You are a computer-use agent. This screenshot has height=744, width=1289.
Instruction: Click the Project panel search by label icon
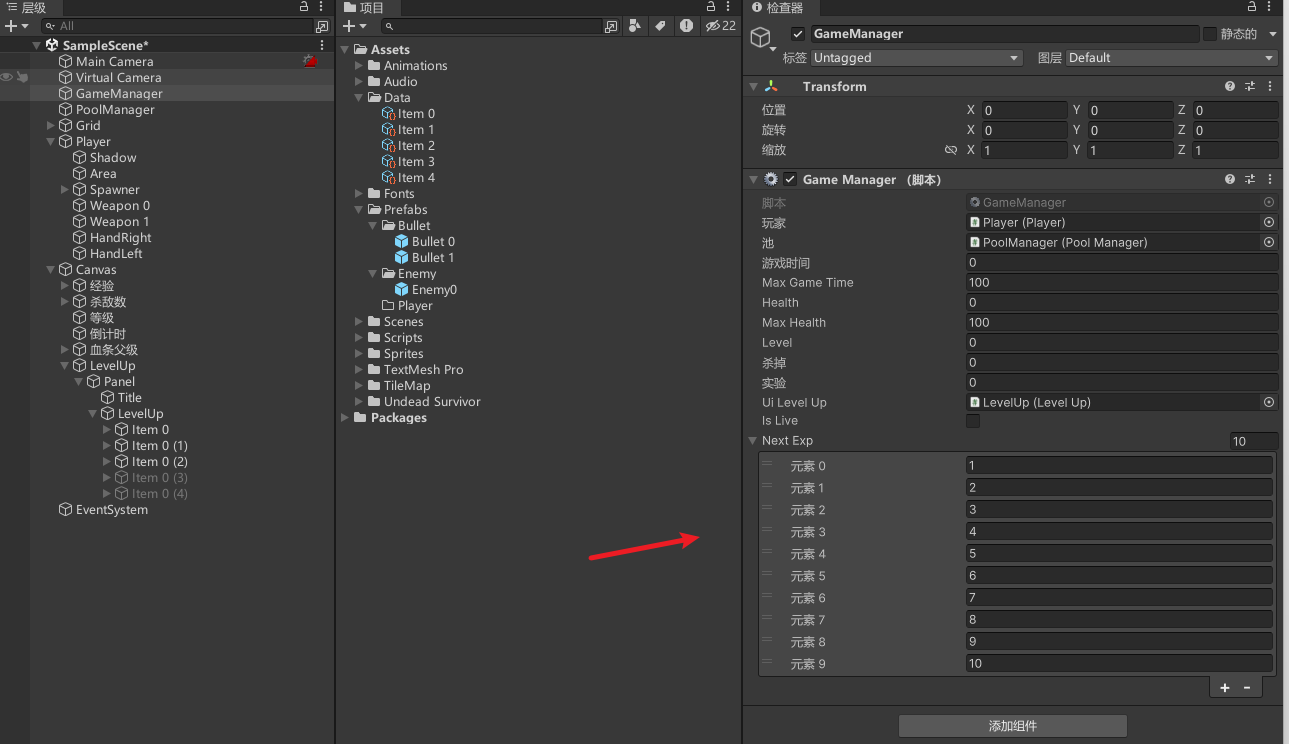pos(660,26)
